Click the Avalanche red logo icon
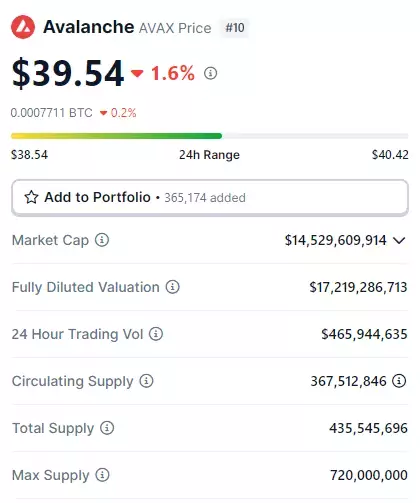The width and height of the screenshot is (420, 503). tap(23, 27)
